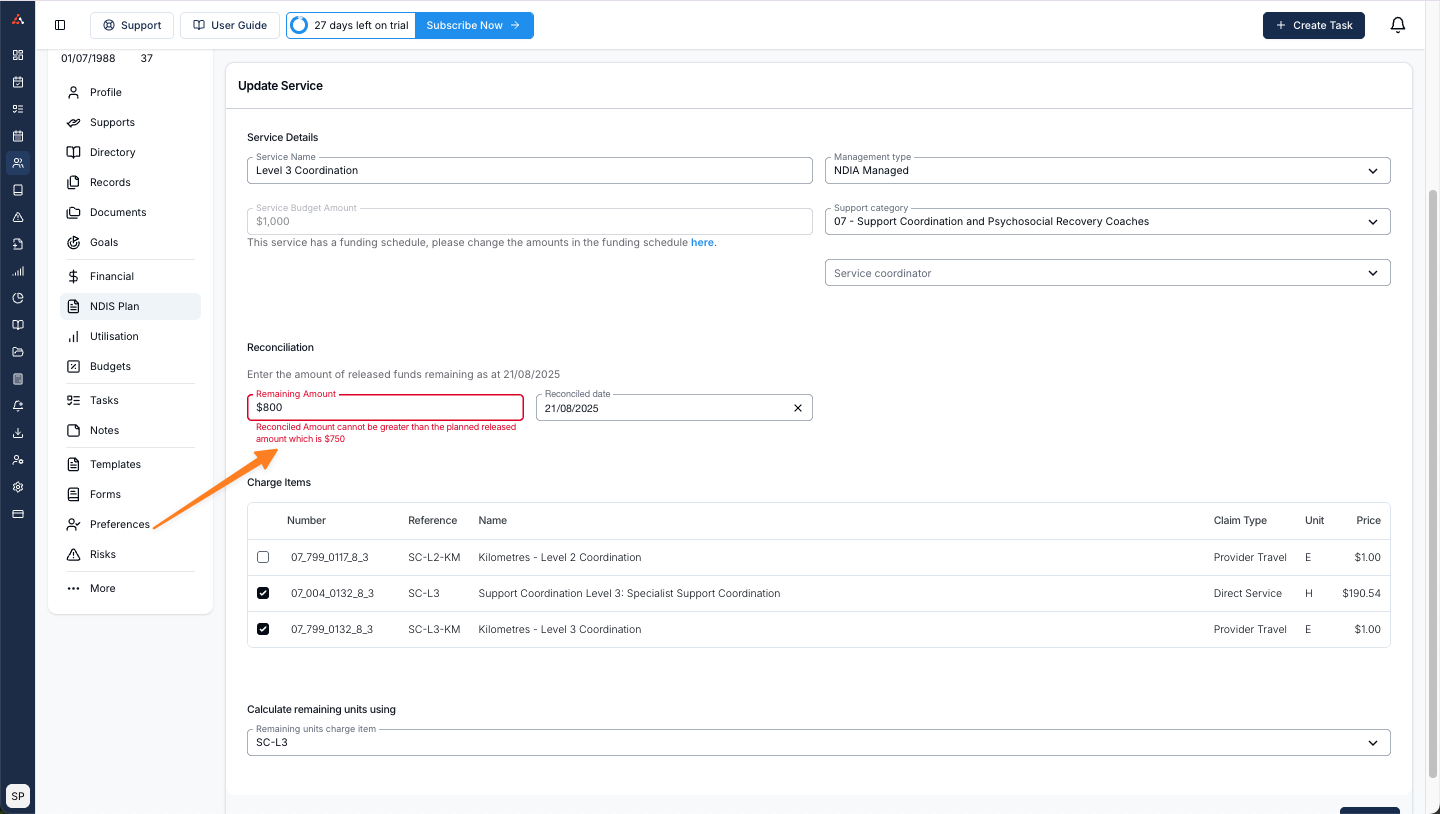Screen dimensions: 1440x814
Task: Open the Management type dropdown
Action: (1107, 170)
